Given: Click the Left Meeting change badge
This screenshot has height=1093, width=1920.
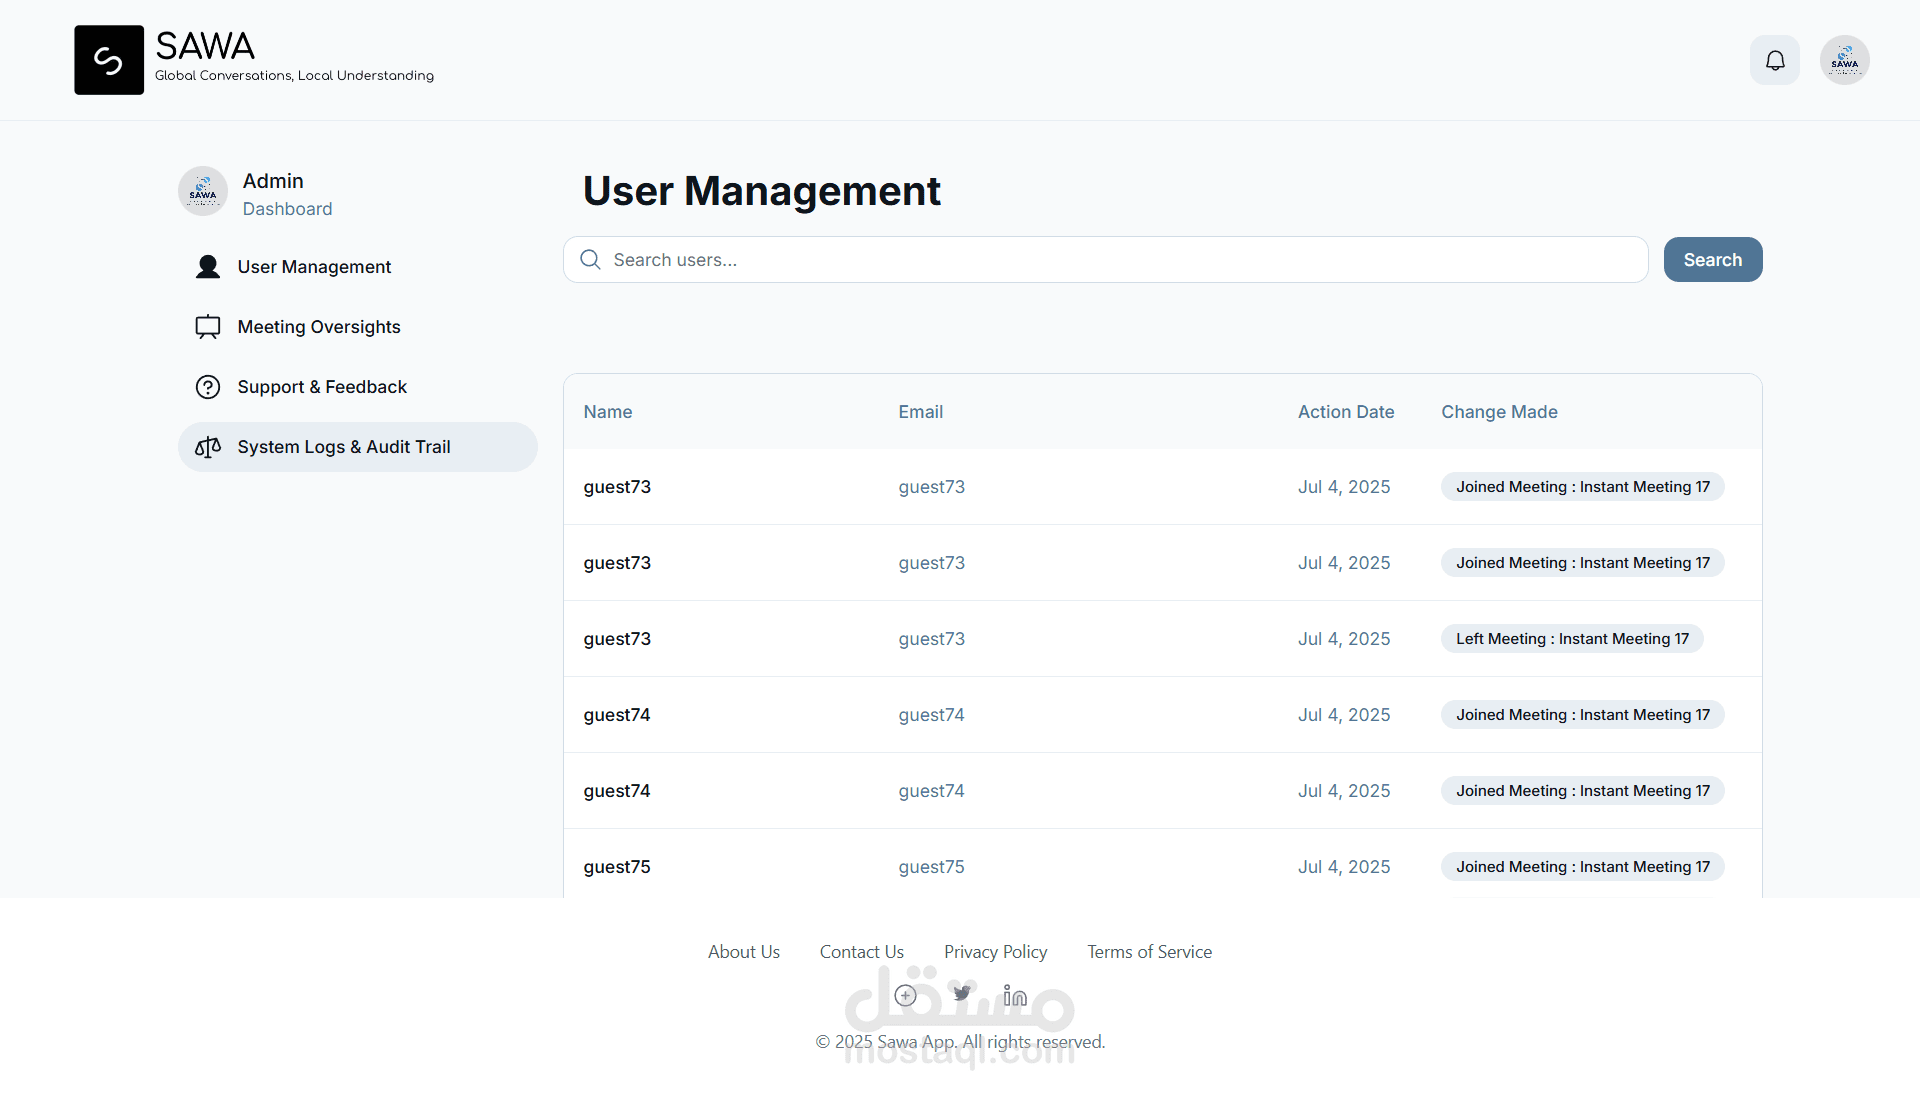Looking at the screenshot, I should tap(1571, 639).
